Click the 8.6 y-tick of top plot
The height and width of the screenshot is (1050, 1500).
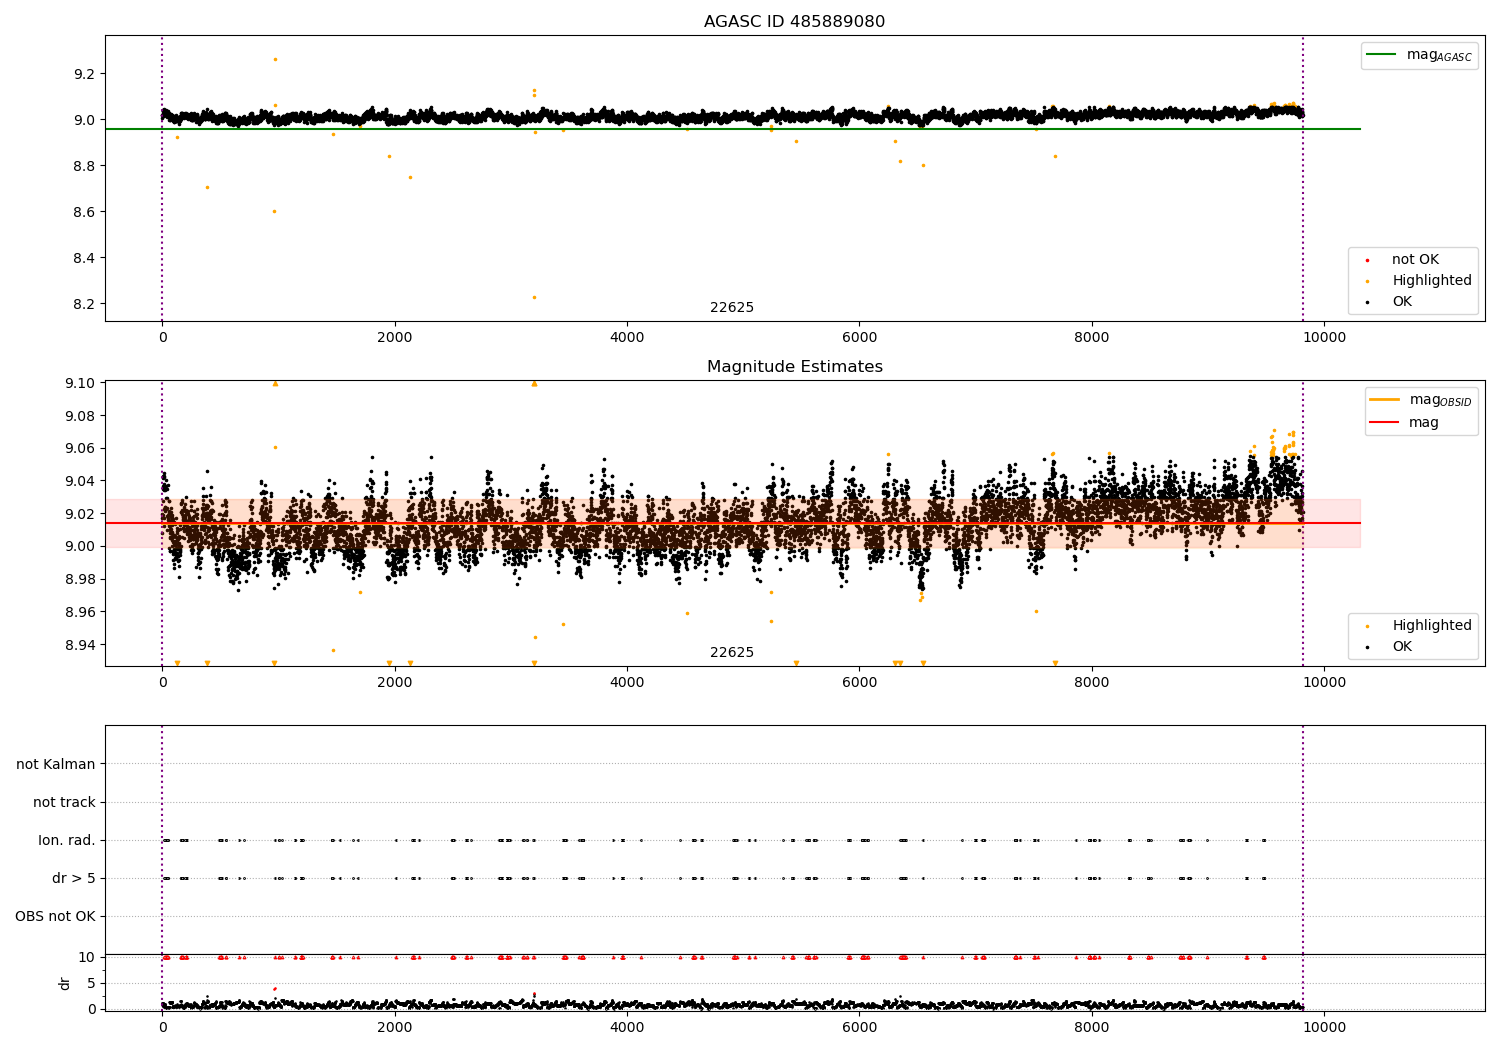coord(83,212)
